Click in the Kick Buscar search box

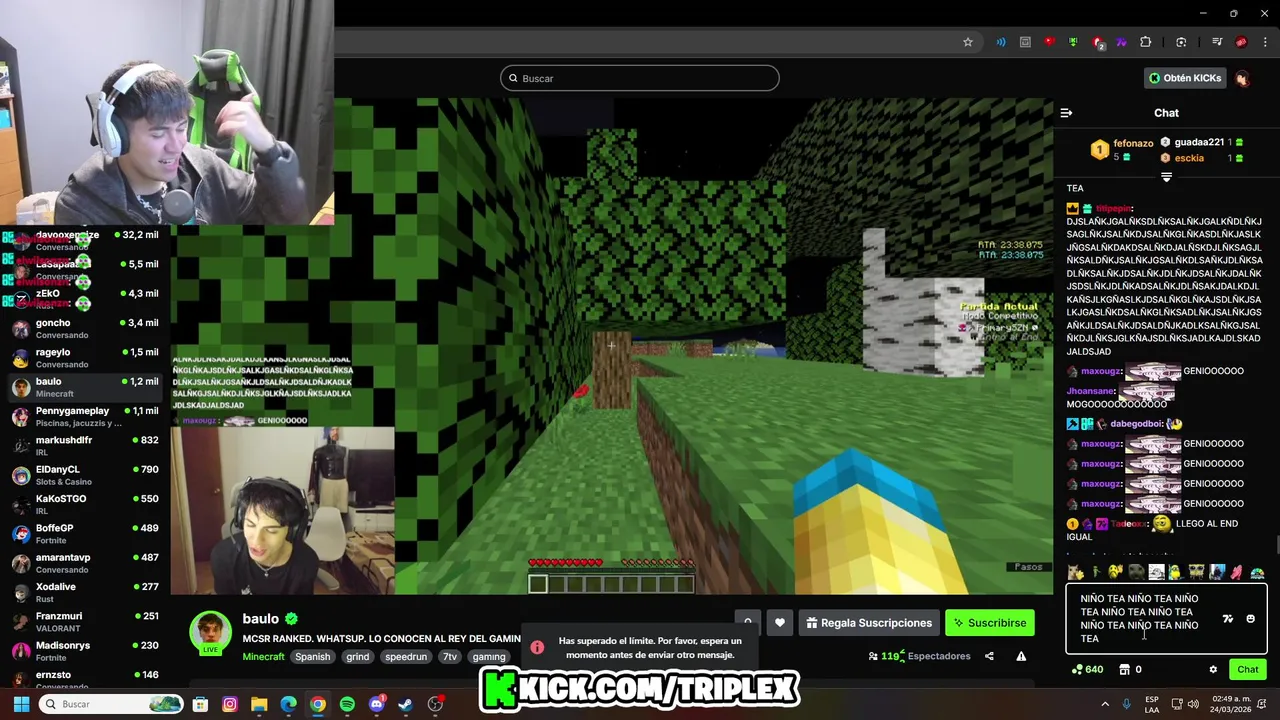[x=640, y=78]
